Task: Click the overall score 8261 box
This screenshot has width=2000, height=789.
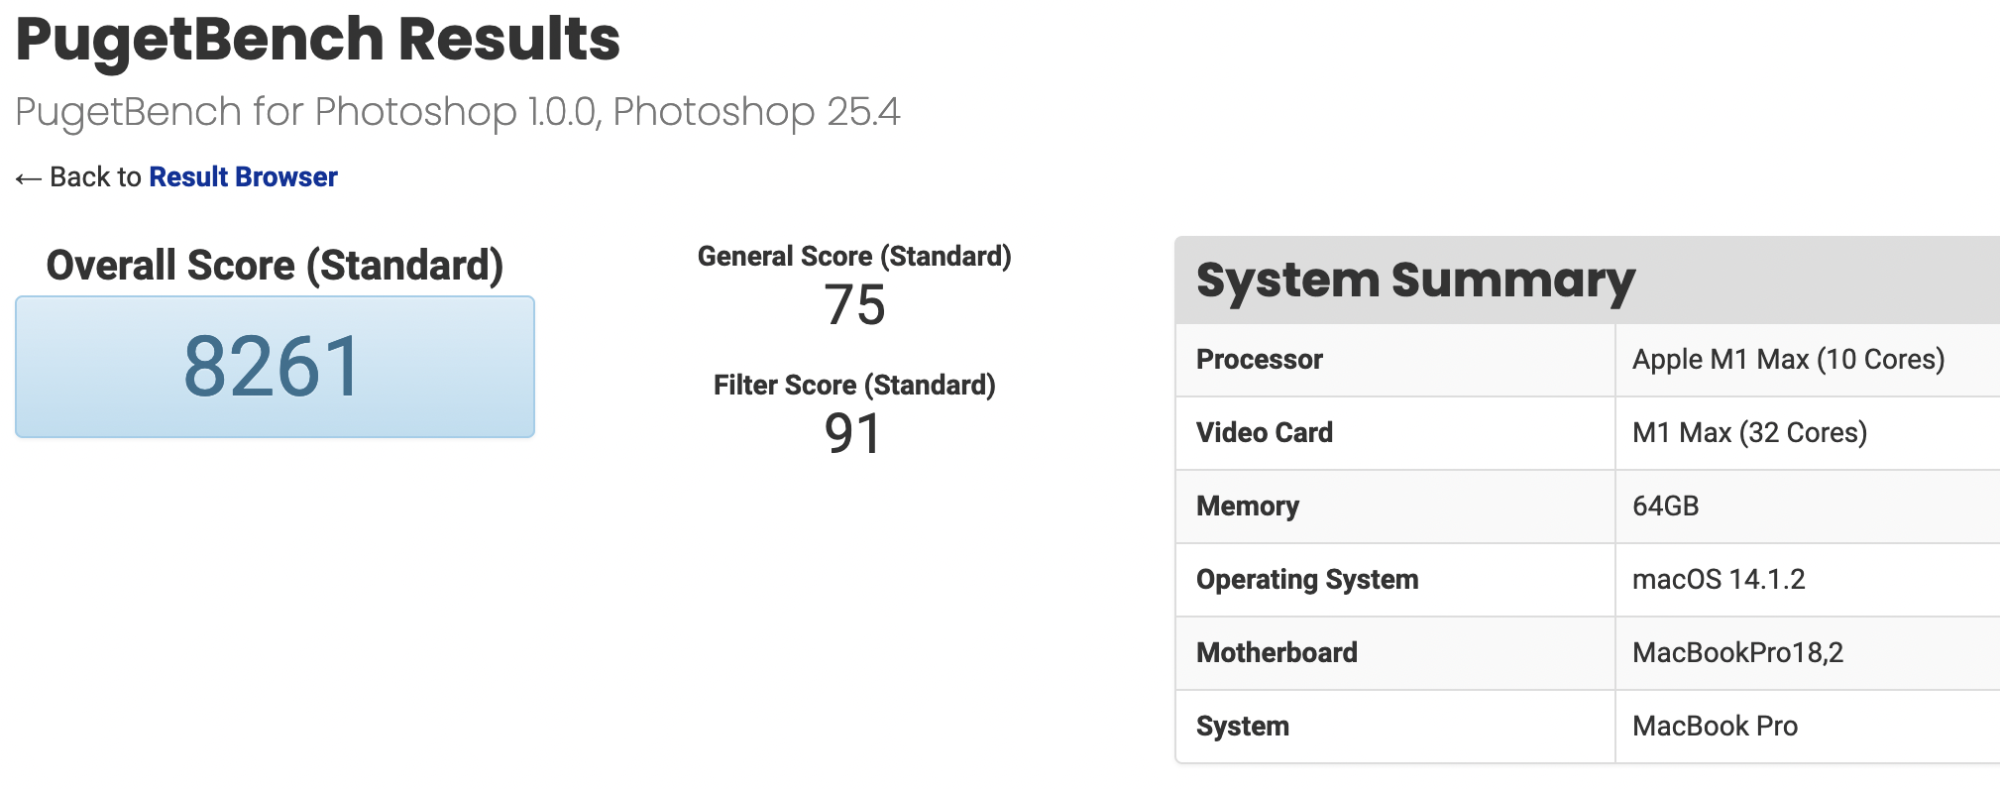Action: pos(275,366)
